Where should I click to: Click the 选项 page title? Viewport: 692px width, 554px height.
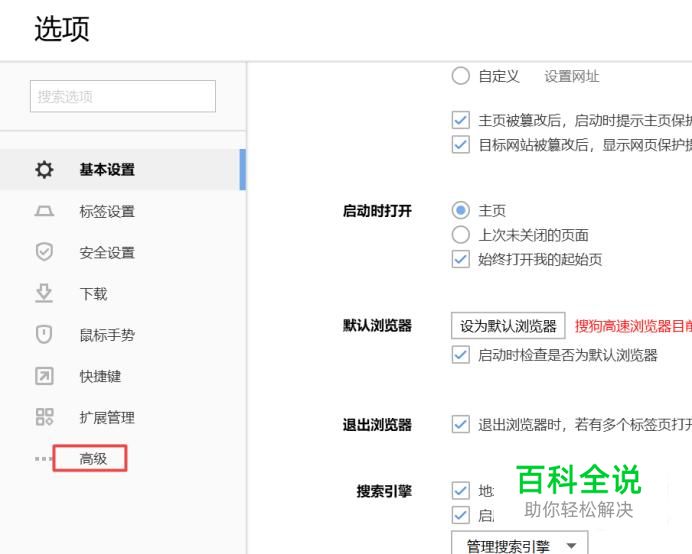coord(62,29)
